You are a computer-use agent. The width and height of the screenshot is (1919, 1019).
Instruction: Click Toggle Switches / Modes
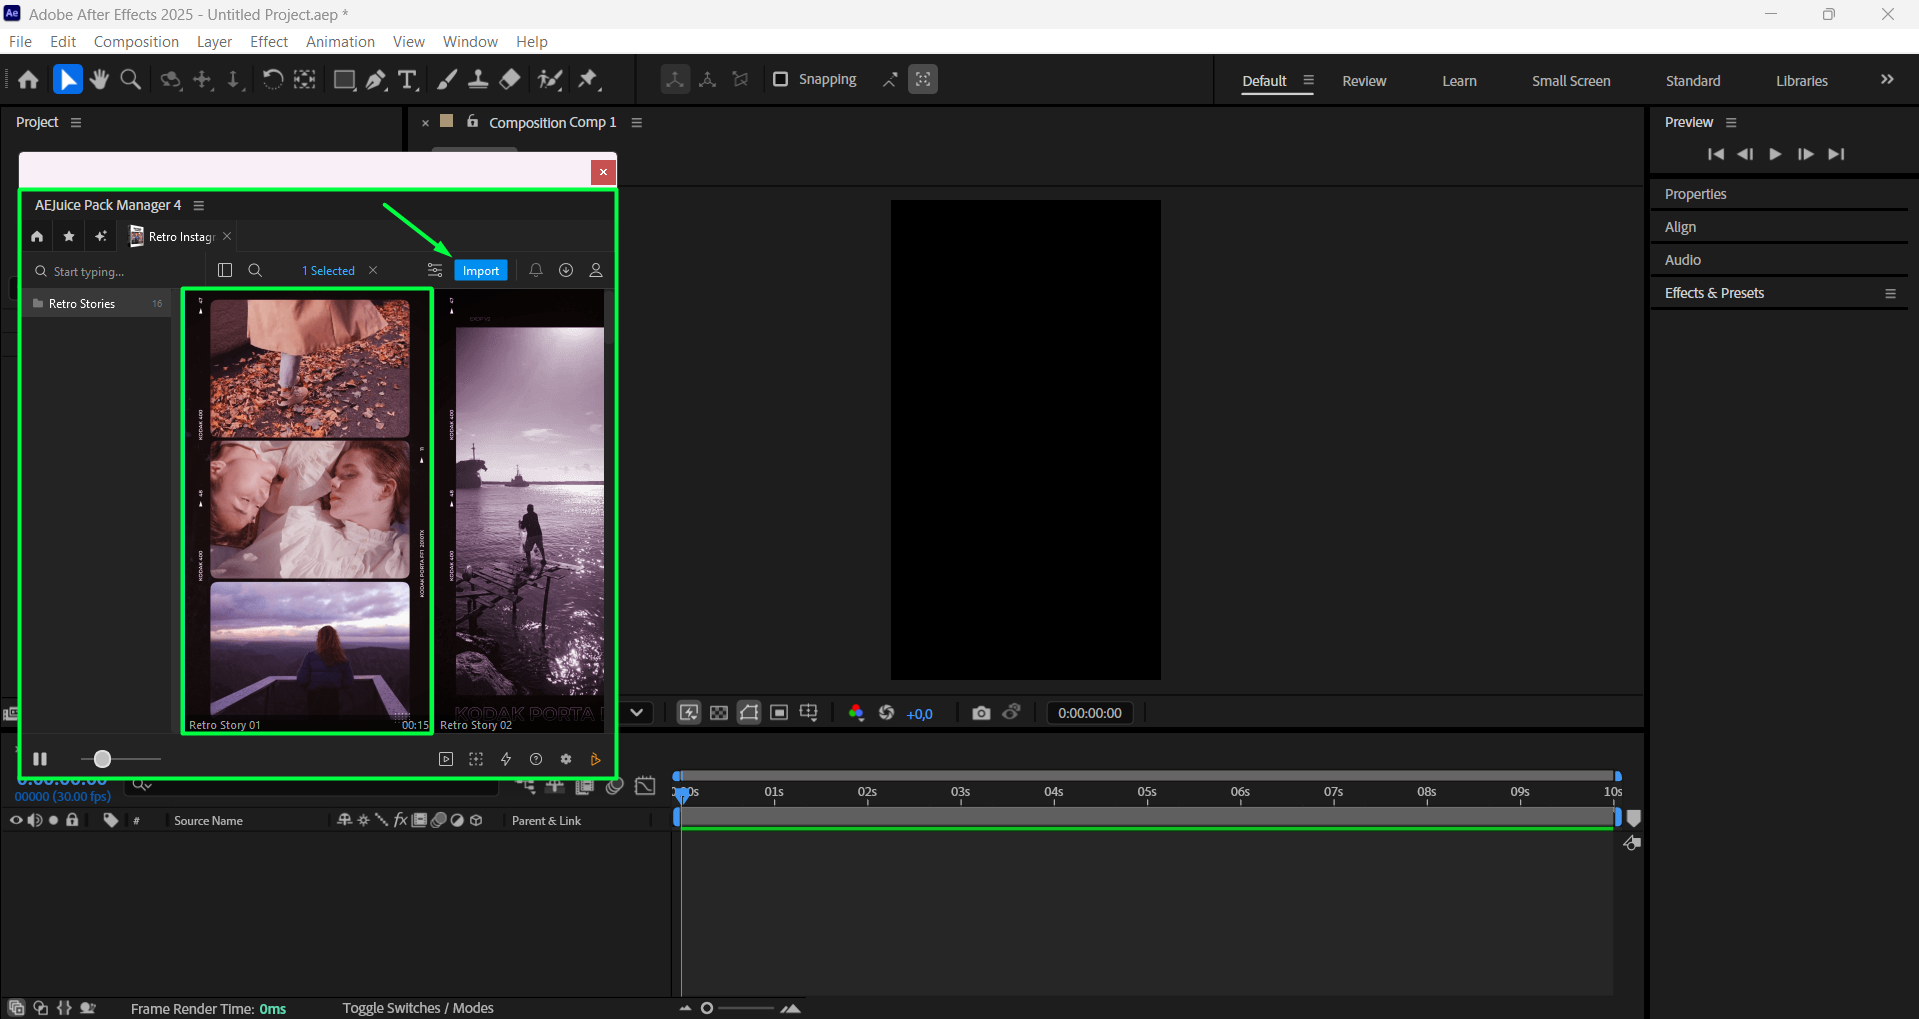pos(418,1008)
